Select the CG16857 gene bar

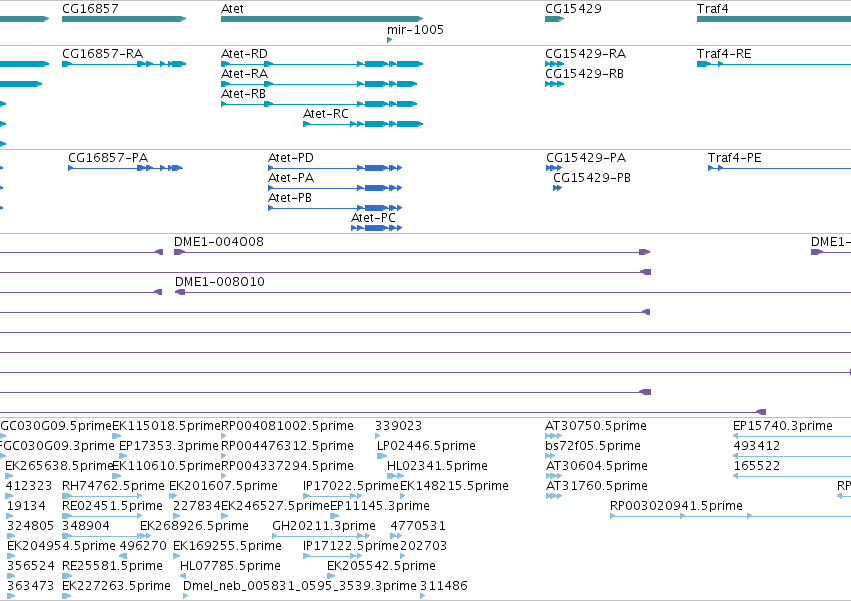coord(124,19)
